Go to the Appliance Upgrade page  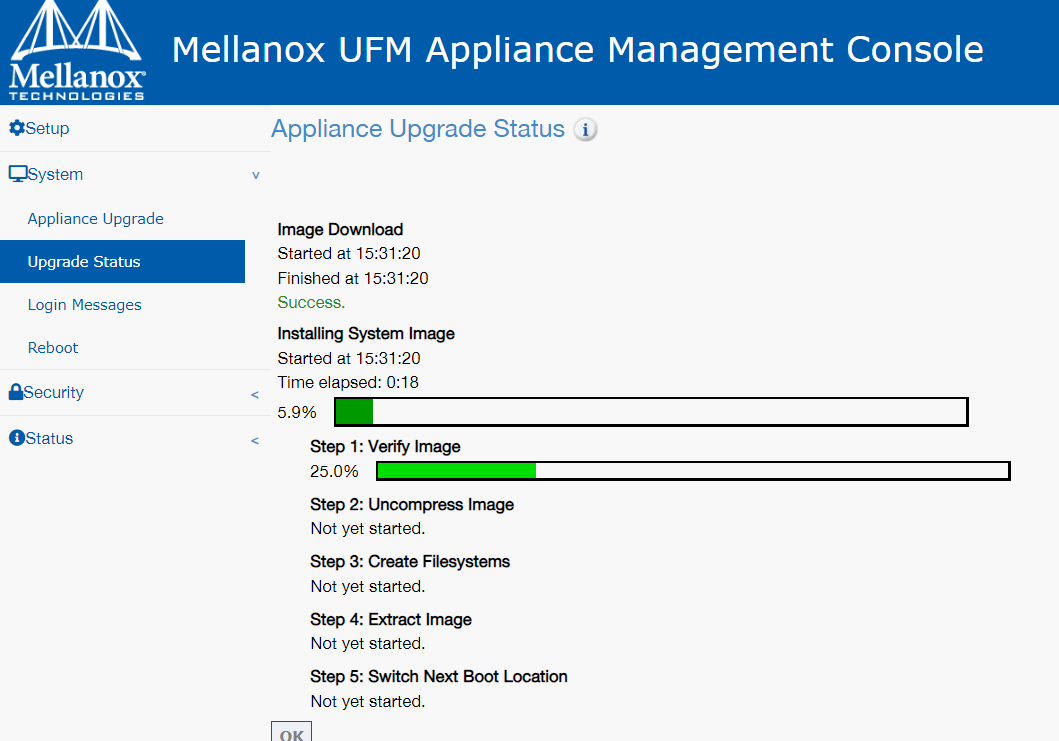click(x=95, y=219)
